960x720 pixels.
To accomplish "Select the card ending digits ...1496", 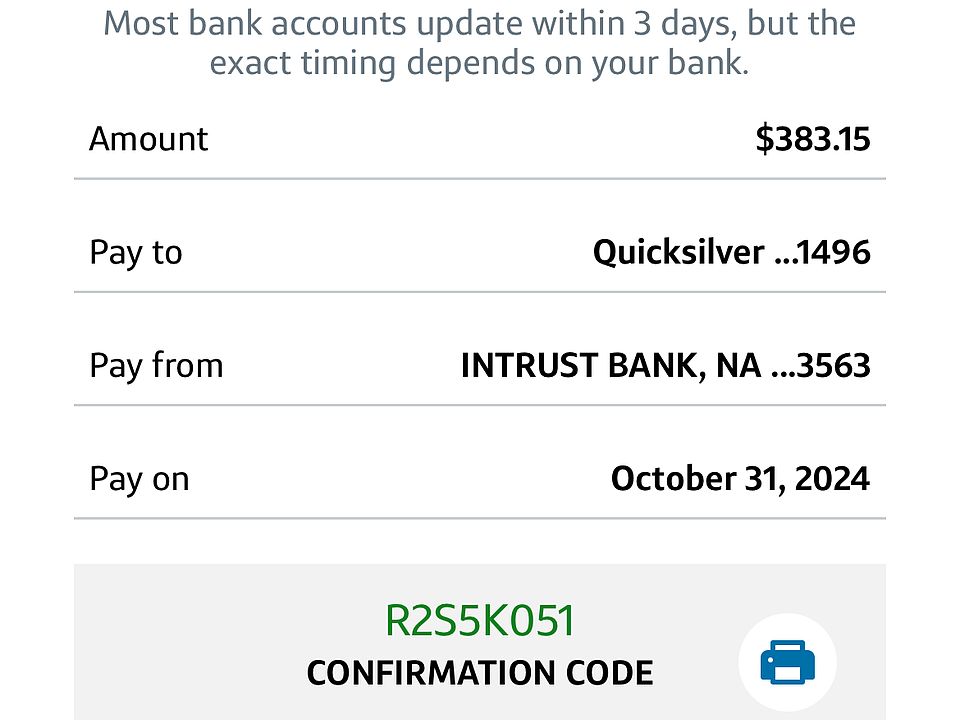I will click(x=822, y=252).
